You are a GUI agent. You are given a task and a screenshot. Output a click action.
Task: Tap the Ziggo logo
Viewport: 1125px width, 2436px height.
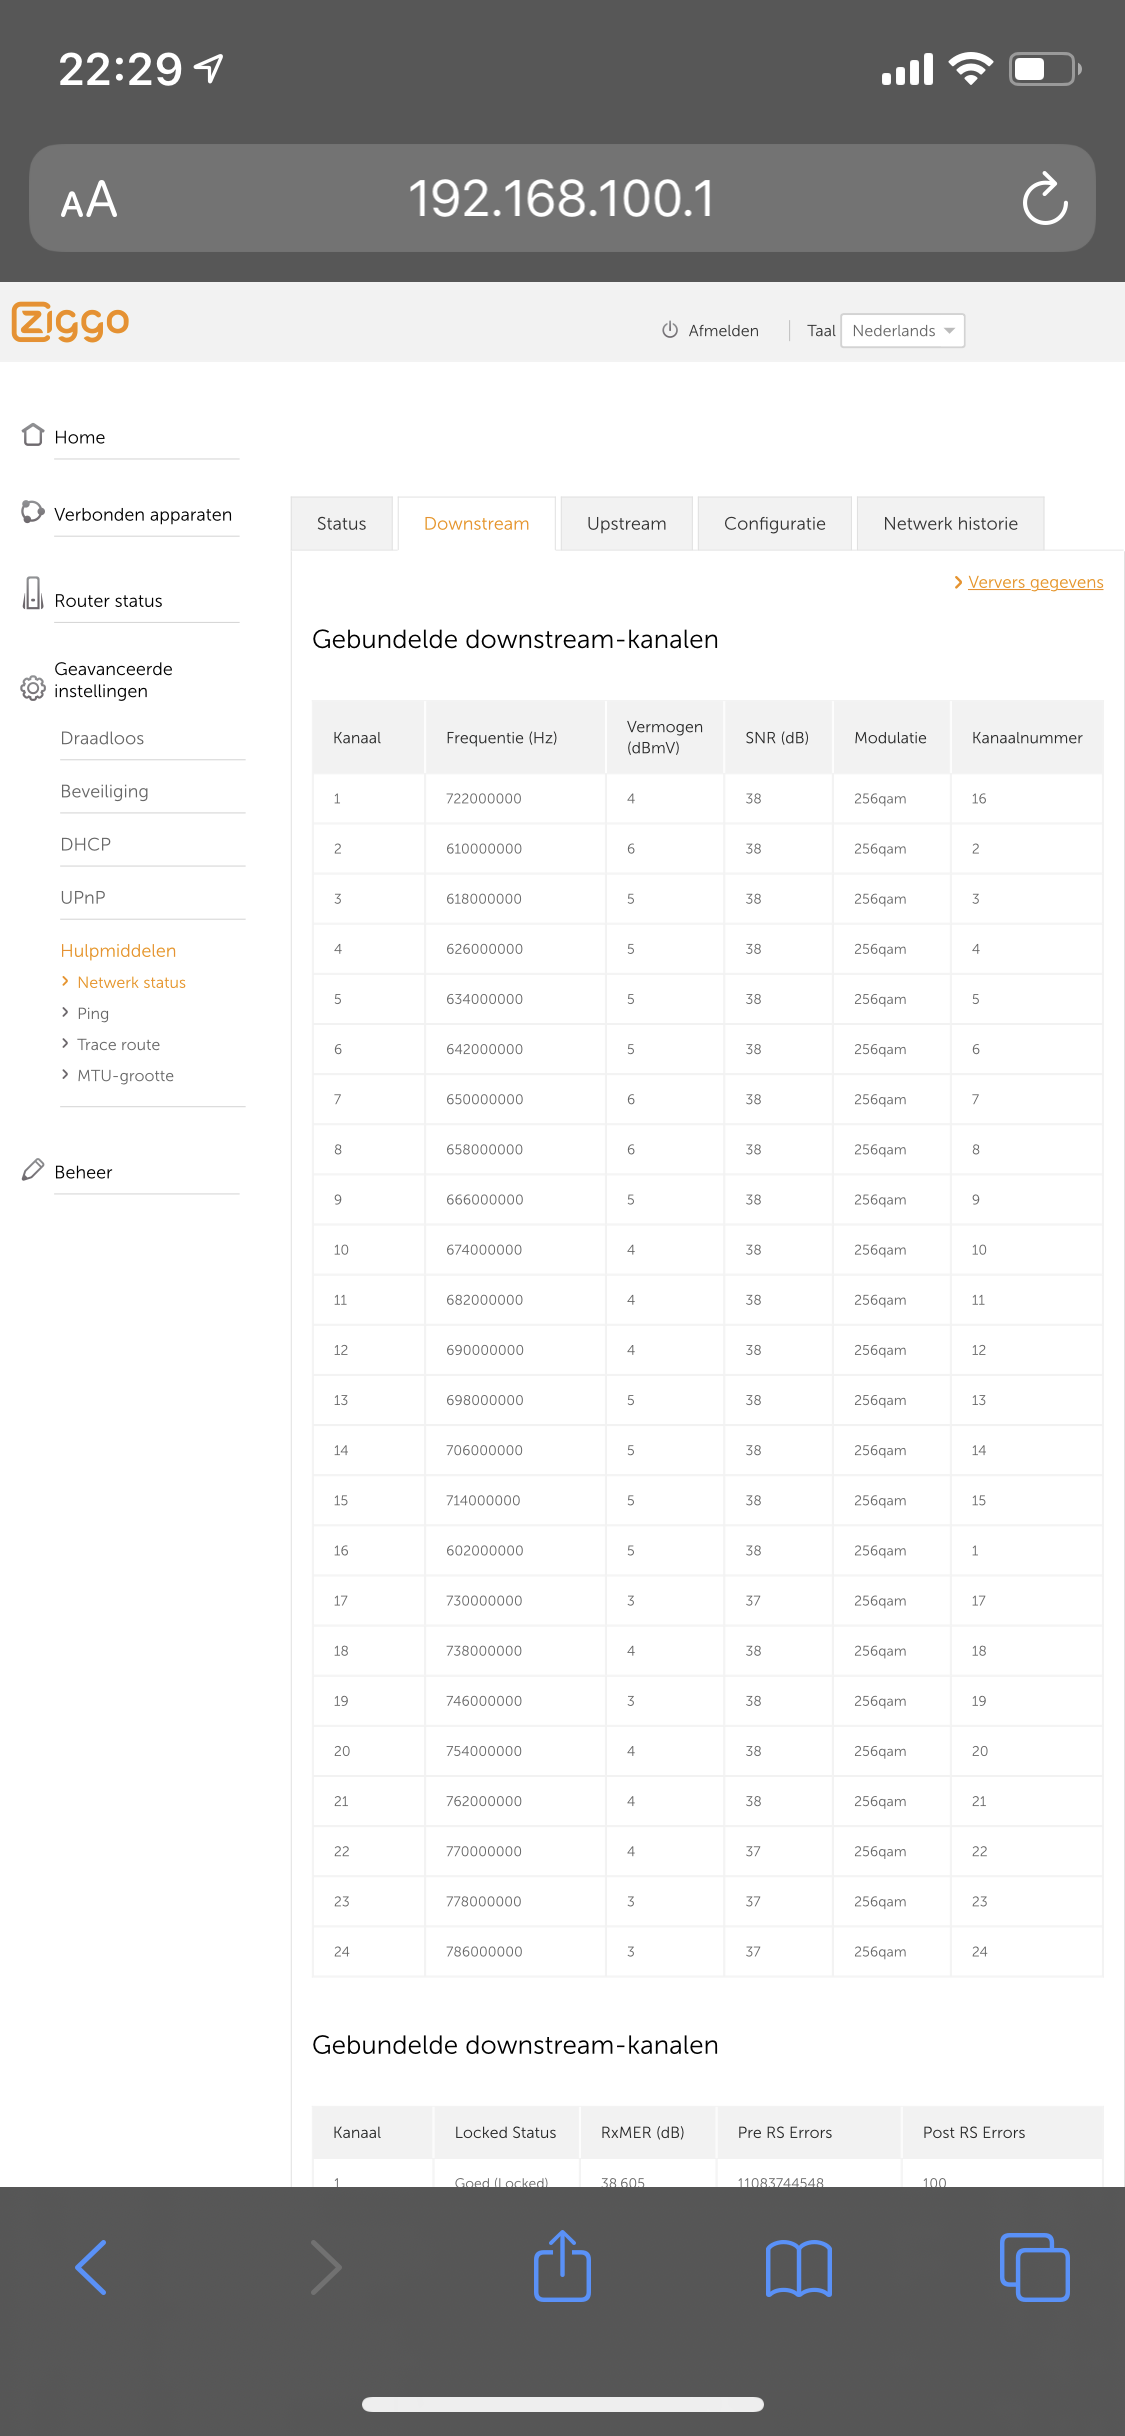71,322
